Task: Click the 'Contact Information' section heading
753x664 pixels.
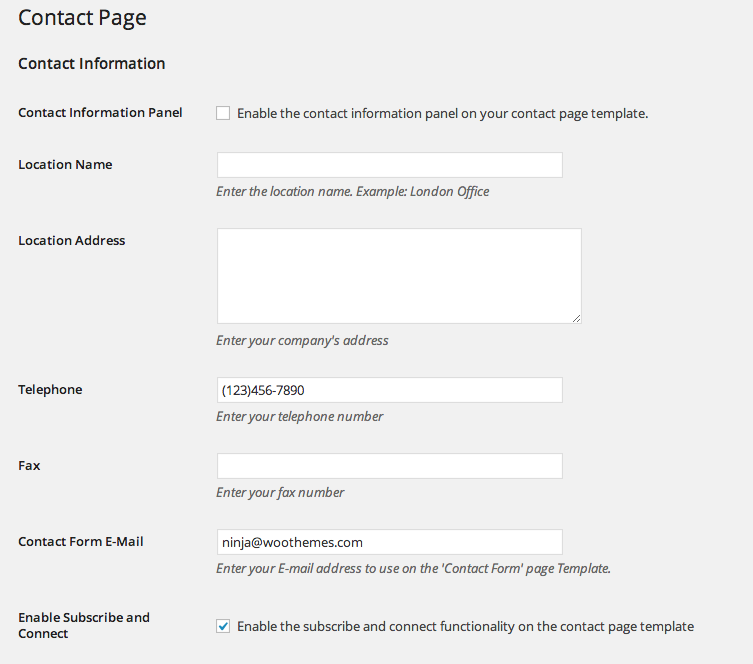Action: tap(92, 63)
